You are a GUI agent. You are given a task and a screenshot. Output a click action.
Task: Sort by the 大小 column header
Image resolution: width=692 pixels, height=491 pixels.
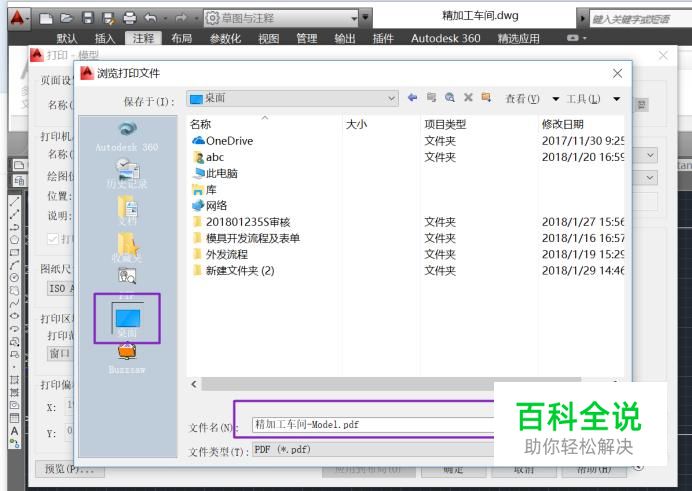pyautogui.click(x=382, y=124)
